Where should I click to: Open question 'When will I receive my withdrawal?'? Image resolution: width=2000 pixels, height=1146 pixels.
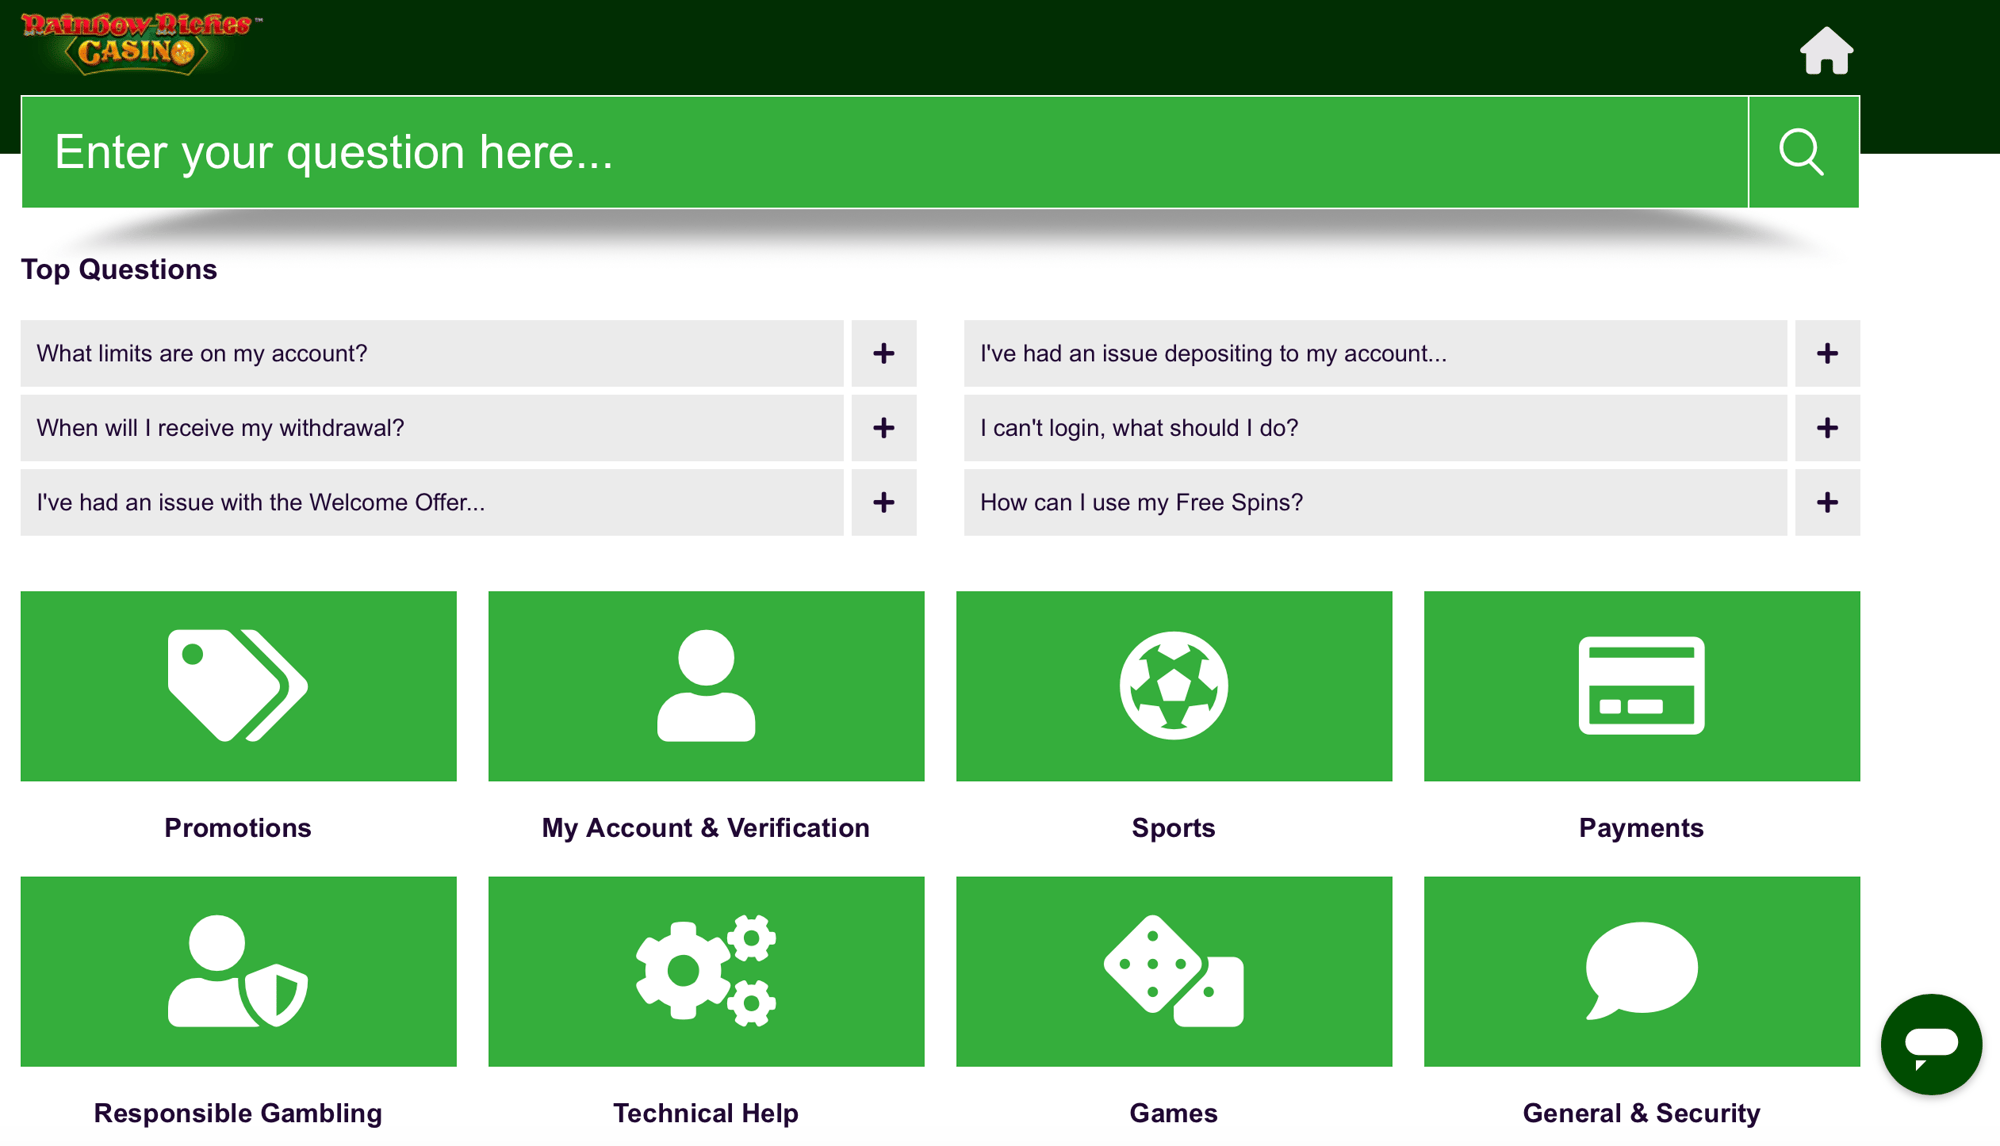coord(432,428)
